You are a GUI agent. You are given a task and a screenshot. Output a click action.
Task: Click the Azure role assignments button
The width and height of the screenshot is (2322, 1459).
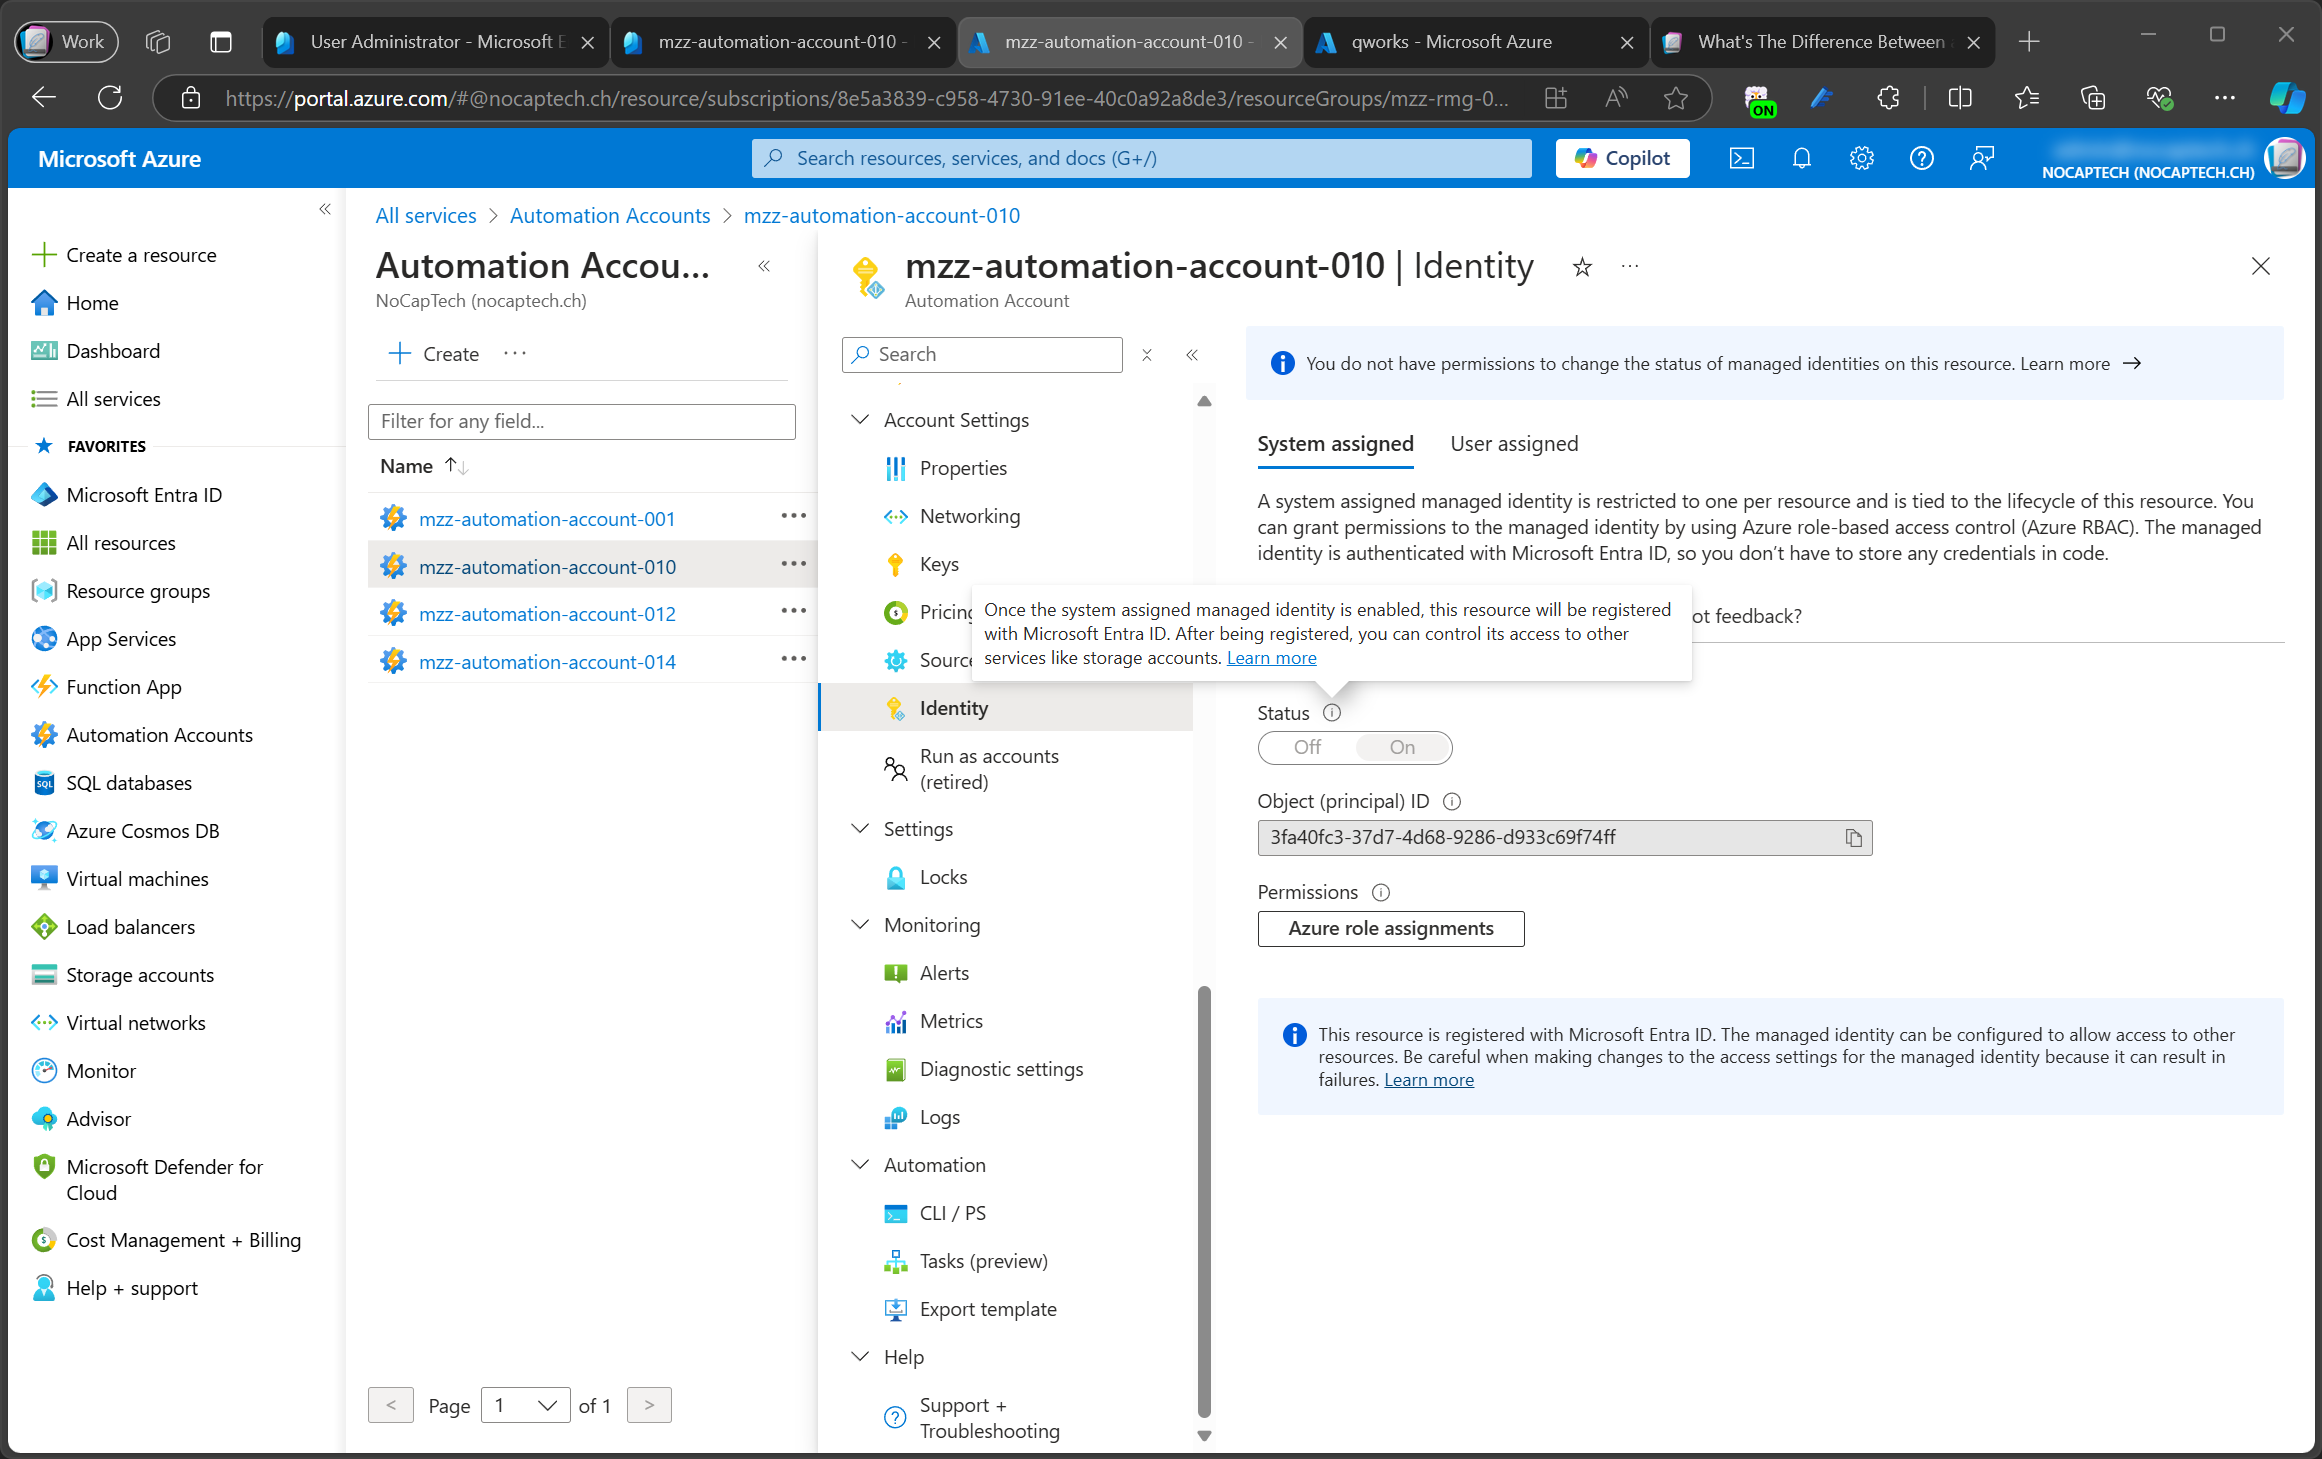click(x=1390, y=929)
